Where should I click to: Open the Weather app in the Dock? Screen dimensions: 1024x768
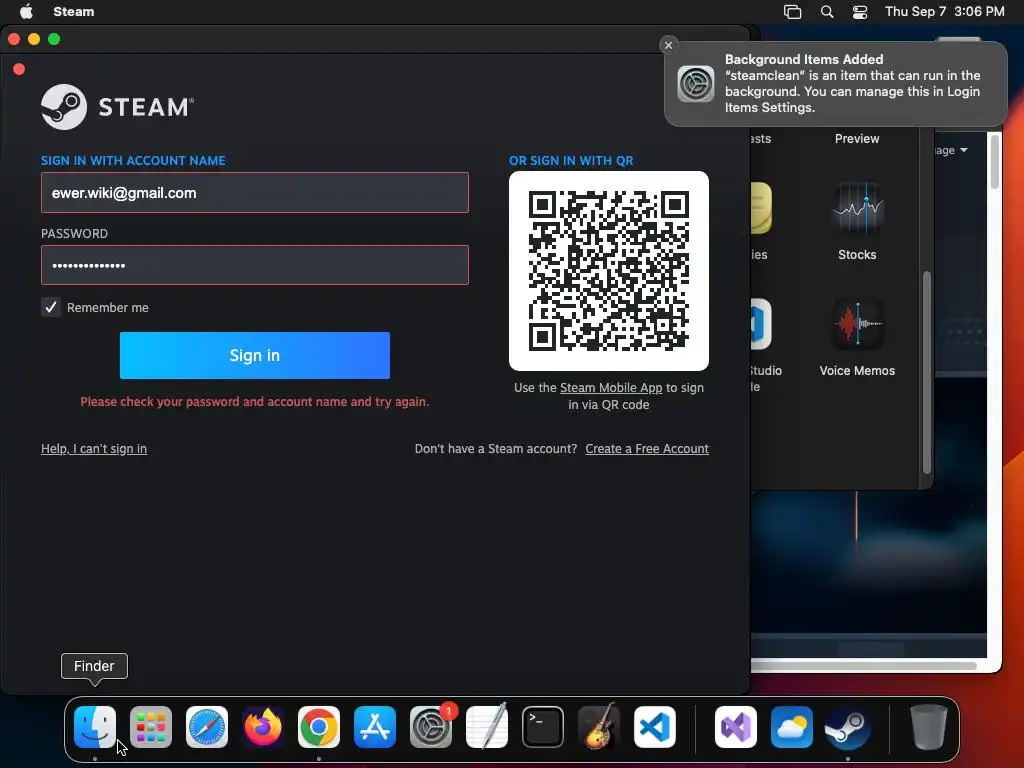click(x=792, y=727)
